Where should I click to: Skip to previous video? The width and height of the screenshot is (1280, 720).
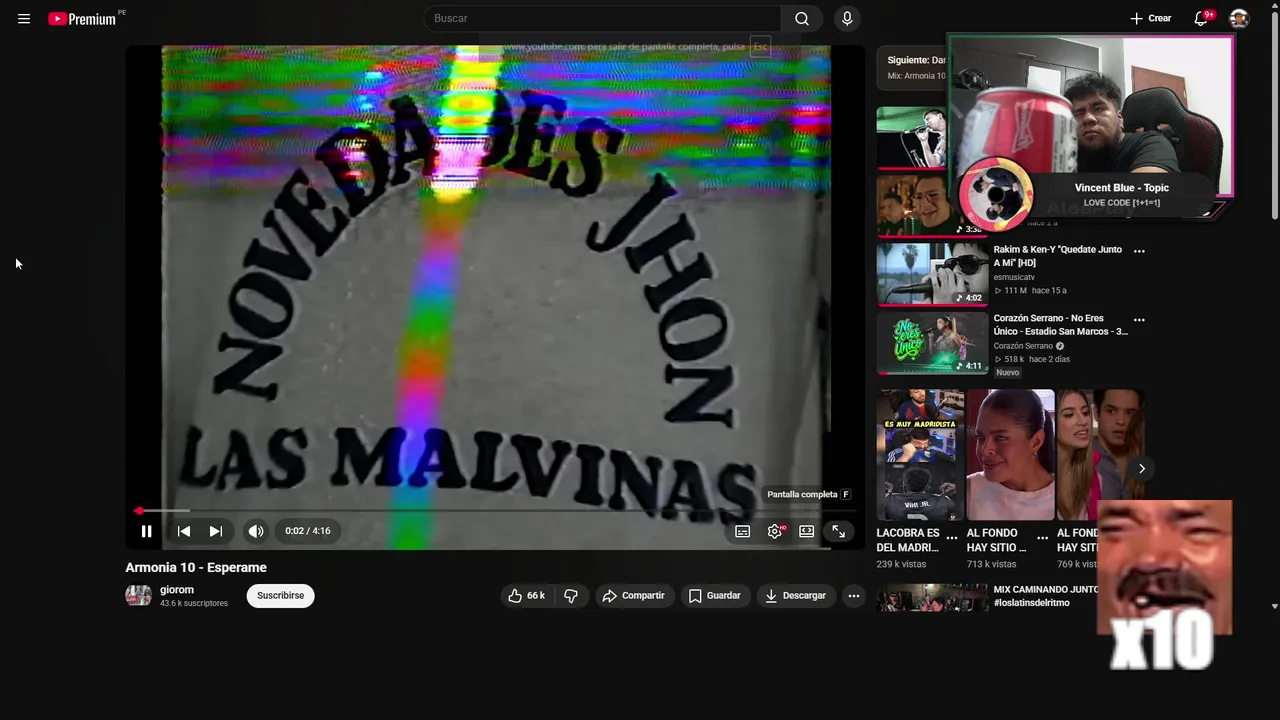[184, 531]
